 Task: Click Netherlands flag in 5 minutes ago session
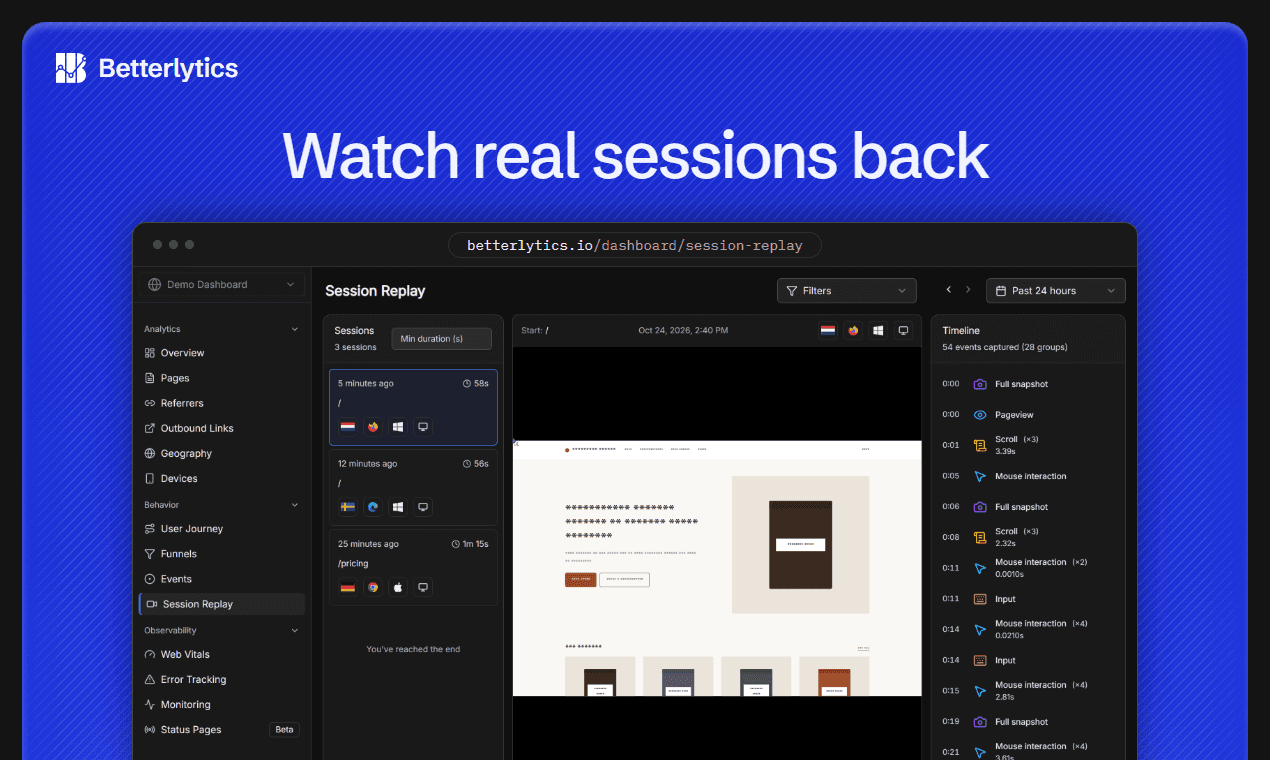(x=348, y=427)
